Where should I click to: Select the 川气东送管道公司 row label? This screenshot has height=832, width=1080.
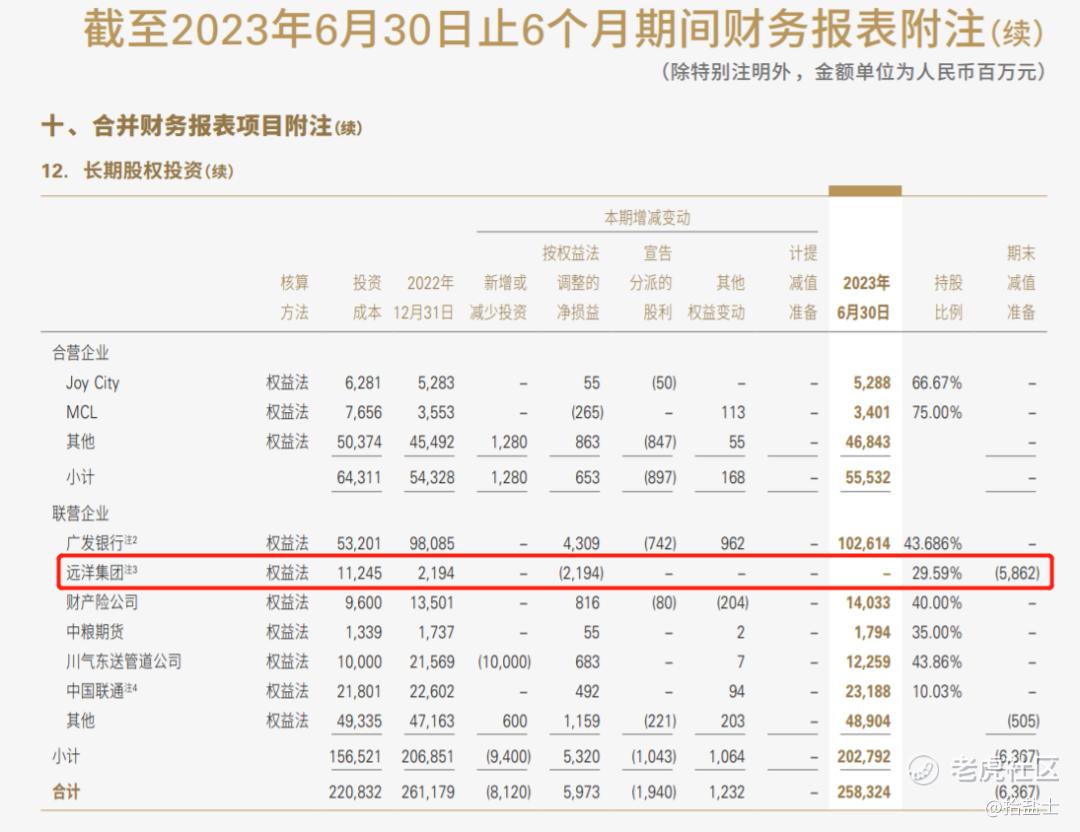pos(124,661)
